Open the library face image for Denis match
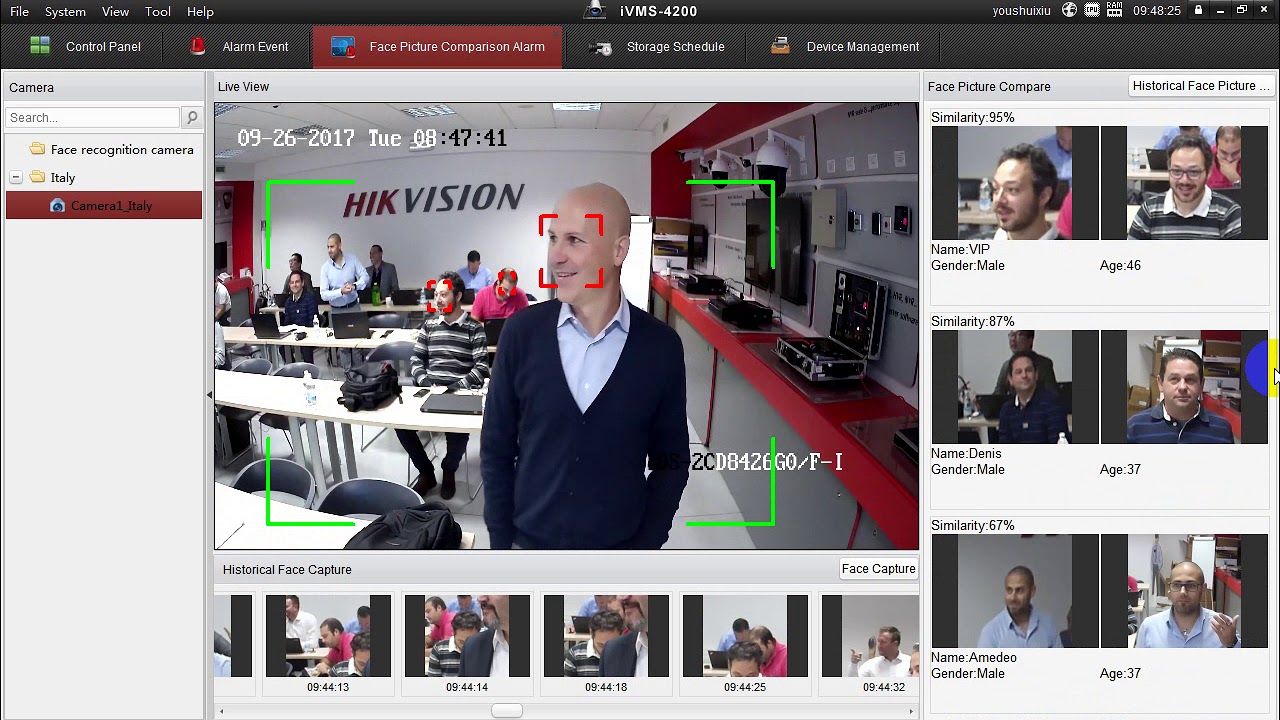The width and height of the screenshot is (1280, 720). tap(1184, 387)
